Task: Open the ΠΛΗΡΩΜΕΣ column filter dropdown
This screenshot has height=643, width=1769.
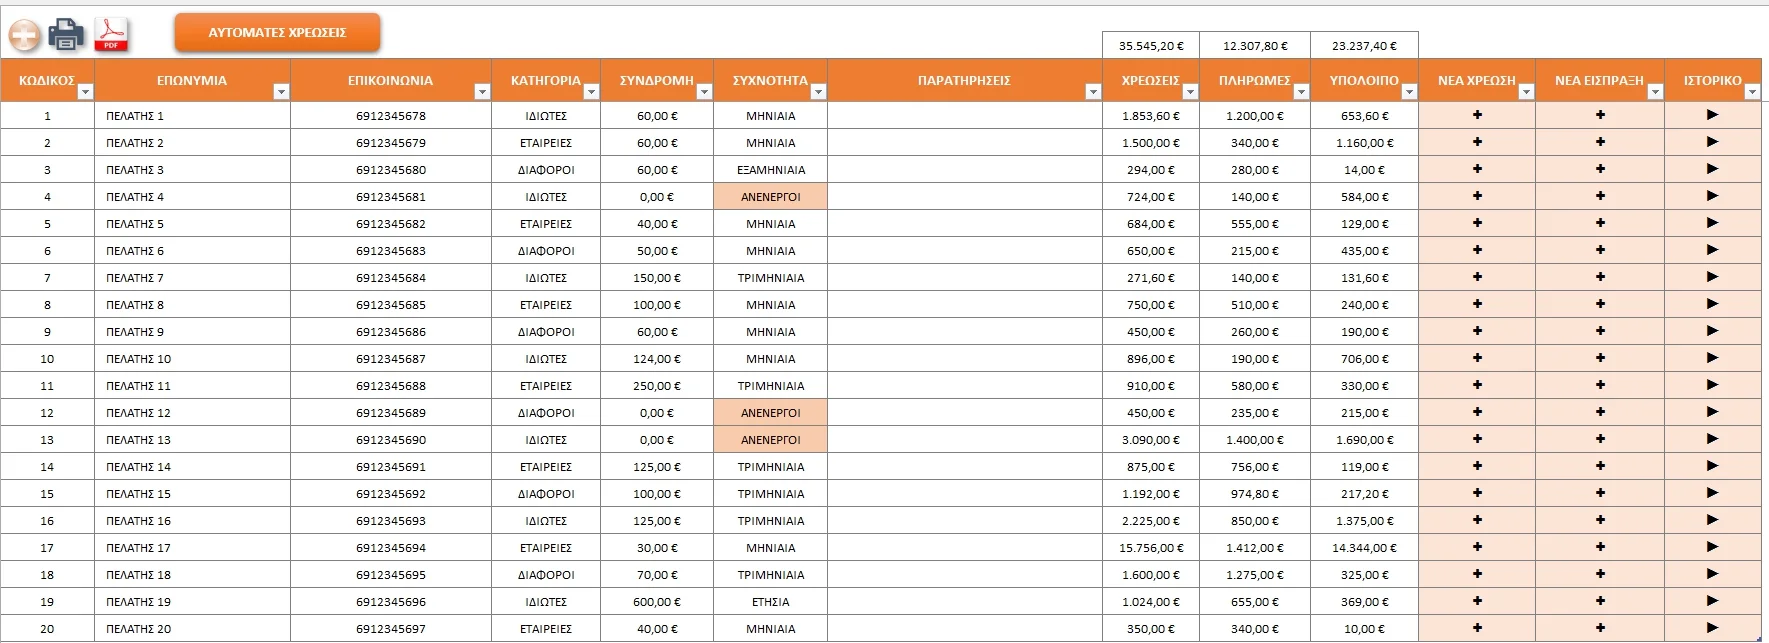Action: click(x=1301, y=92)
